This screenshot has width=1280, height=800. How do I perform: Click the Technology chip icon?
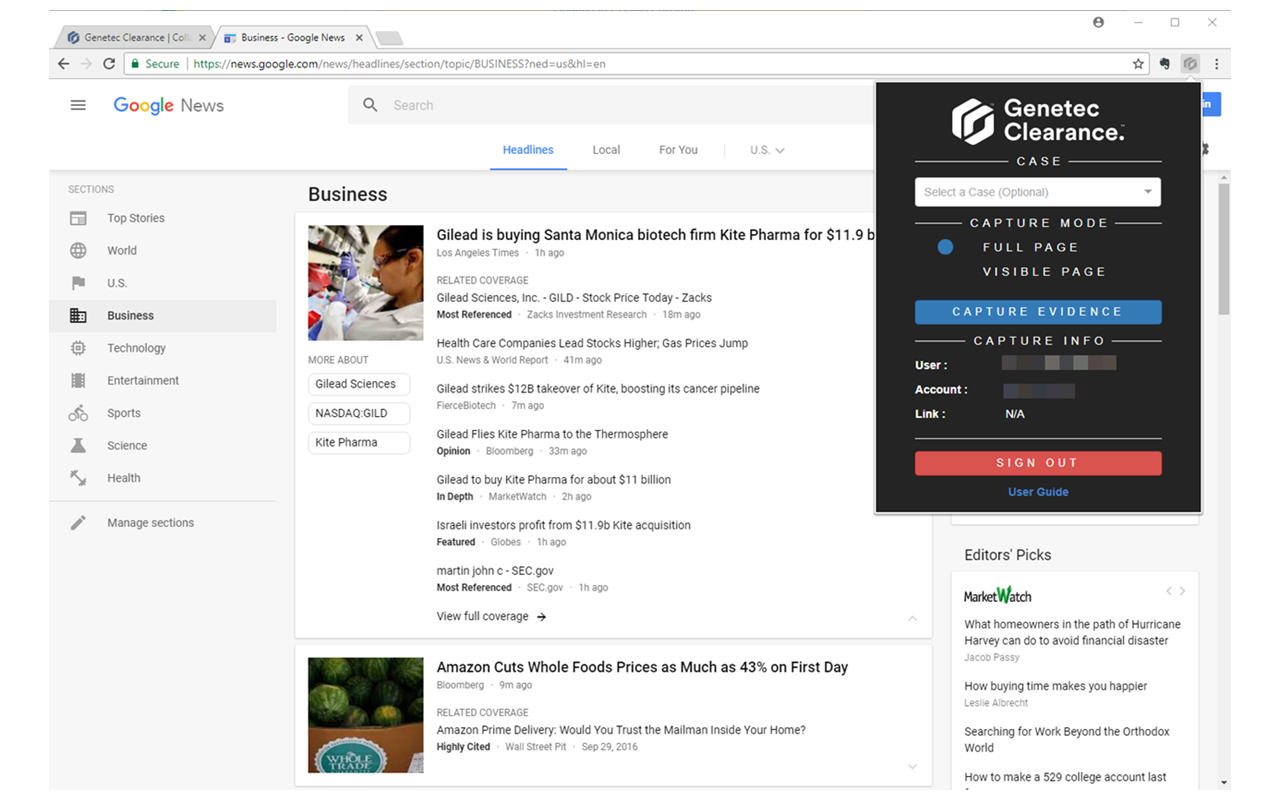pyautogui.click(x=78, y=348)
